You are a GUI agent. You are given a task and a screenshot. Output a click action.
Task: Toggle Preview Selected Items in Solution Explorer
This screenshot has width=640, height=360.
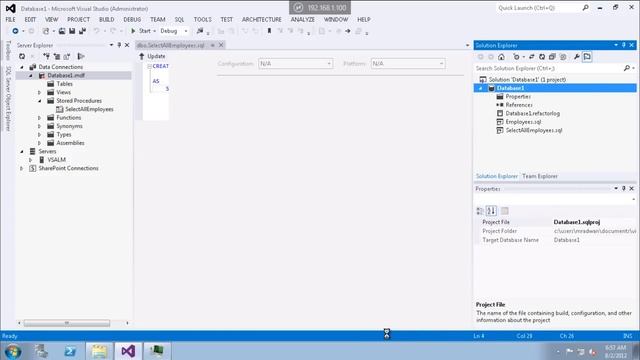point(587,57)
